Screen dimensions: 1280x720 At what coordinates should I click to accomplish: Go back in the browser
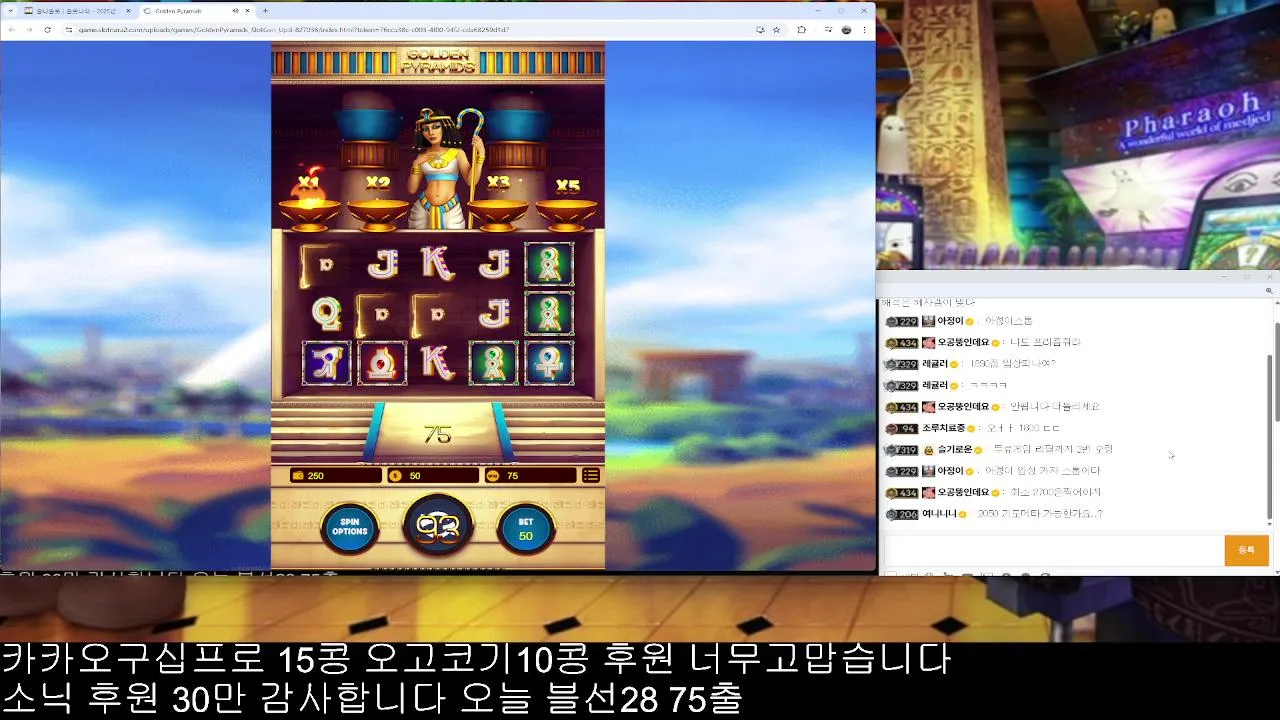click(x=11, y=30)
